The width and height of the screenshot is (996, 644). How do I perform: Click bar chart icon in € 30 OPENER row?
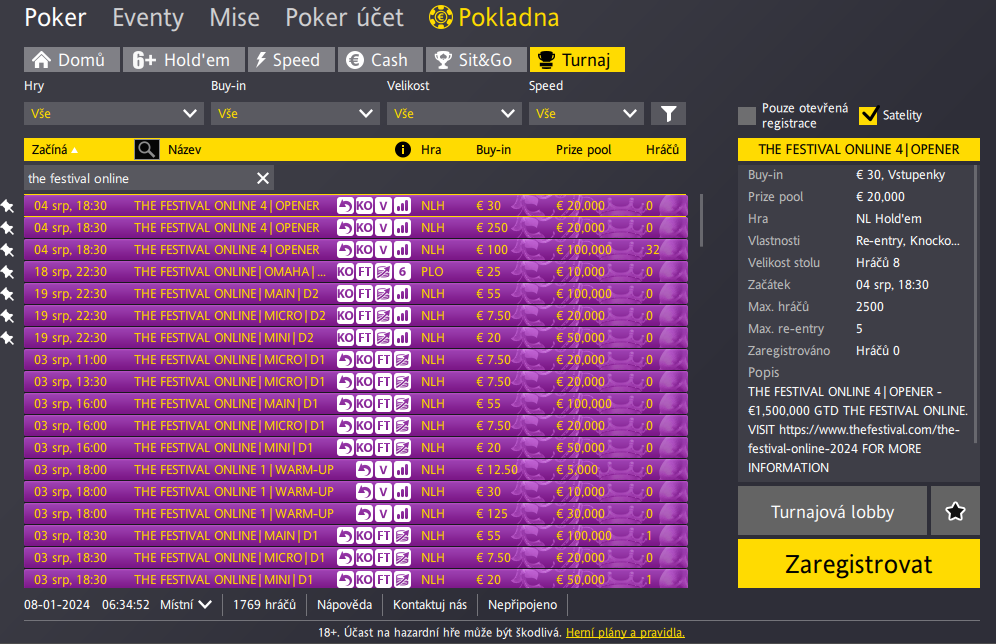pos(402,206)
